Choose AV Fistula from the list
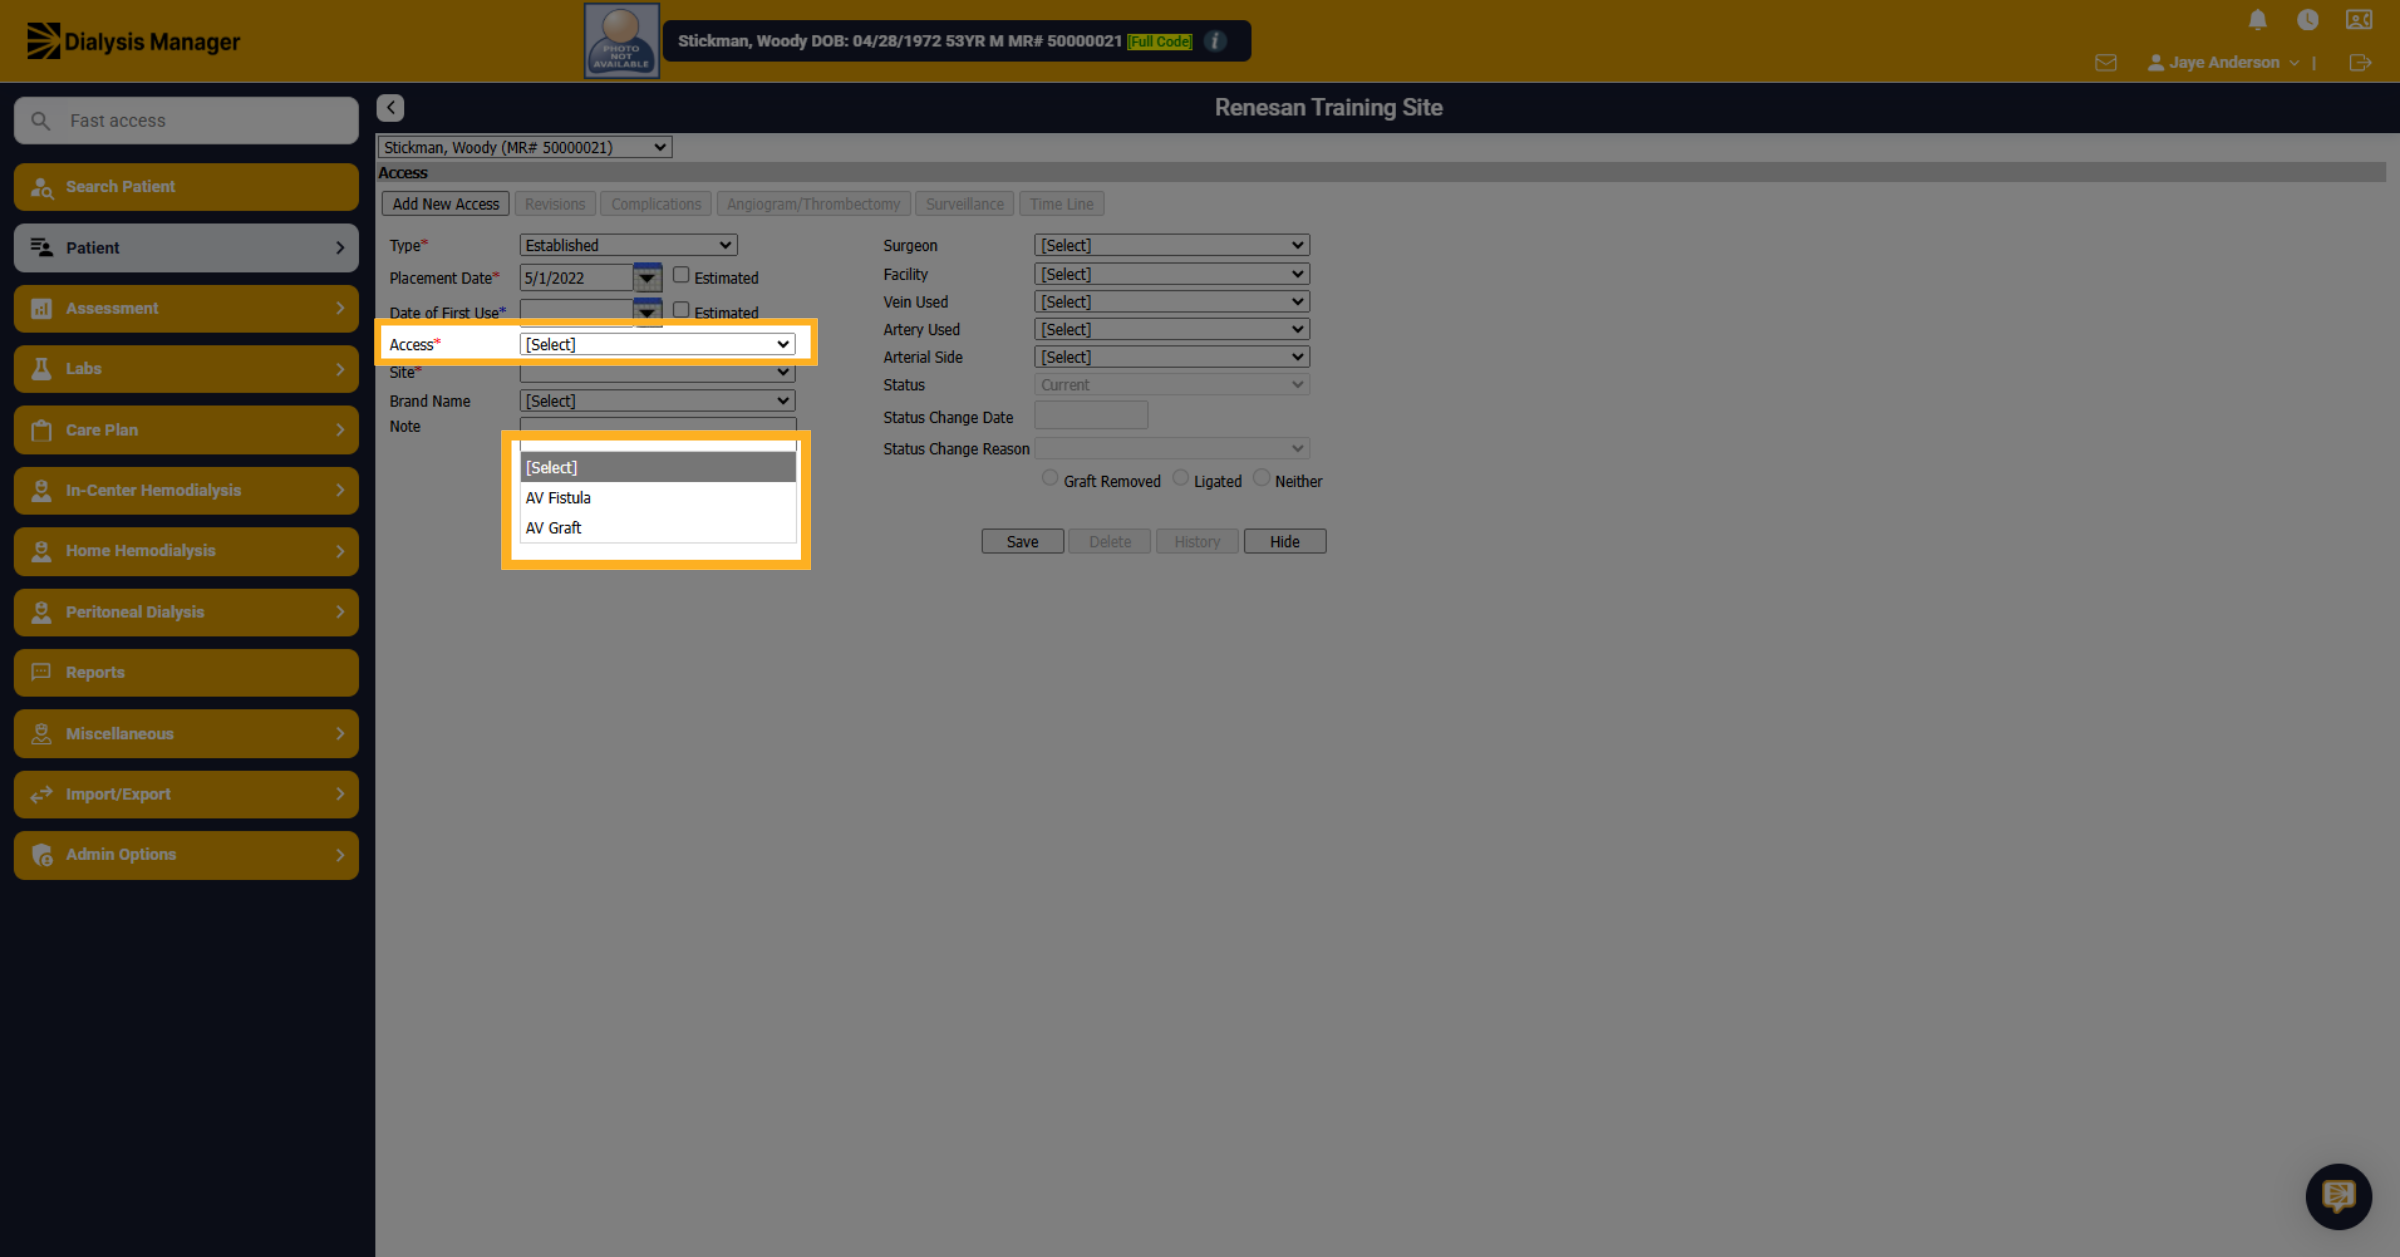Image resolution: width=2400 pixels, height=1257 pixels. click(x=657, y=498)
